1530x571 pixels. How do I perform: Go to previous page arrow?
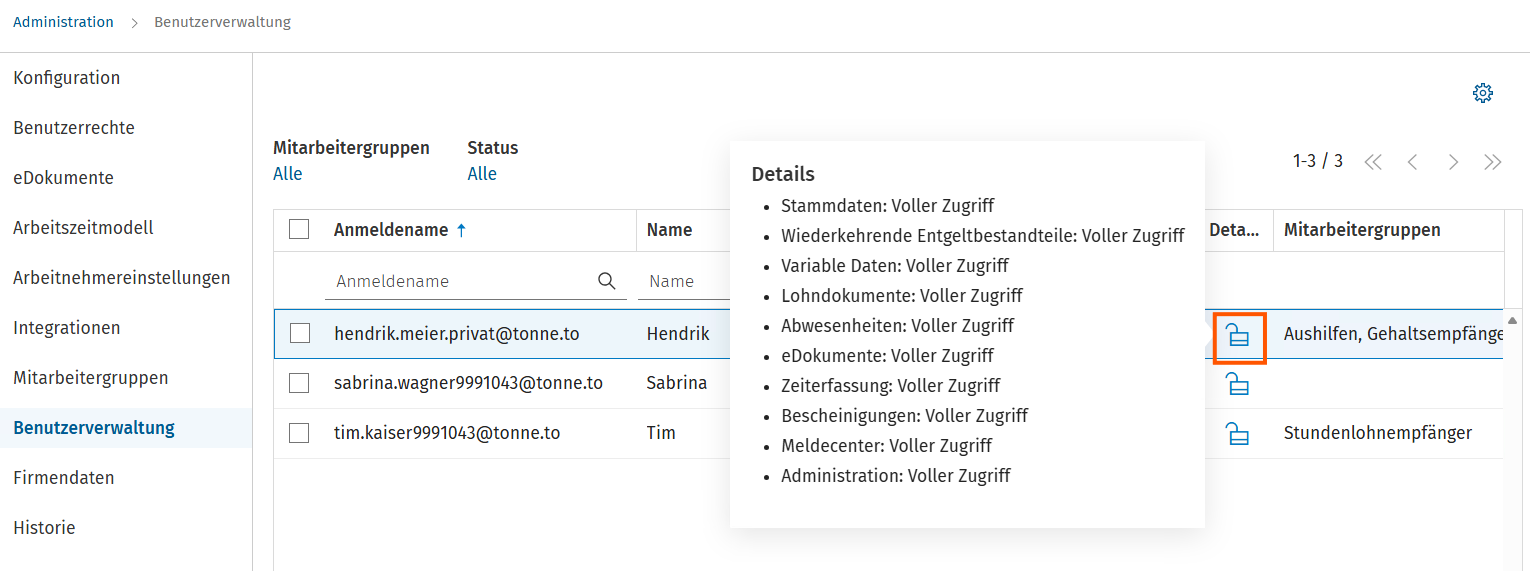1412,162
